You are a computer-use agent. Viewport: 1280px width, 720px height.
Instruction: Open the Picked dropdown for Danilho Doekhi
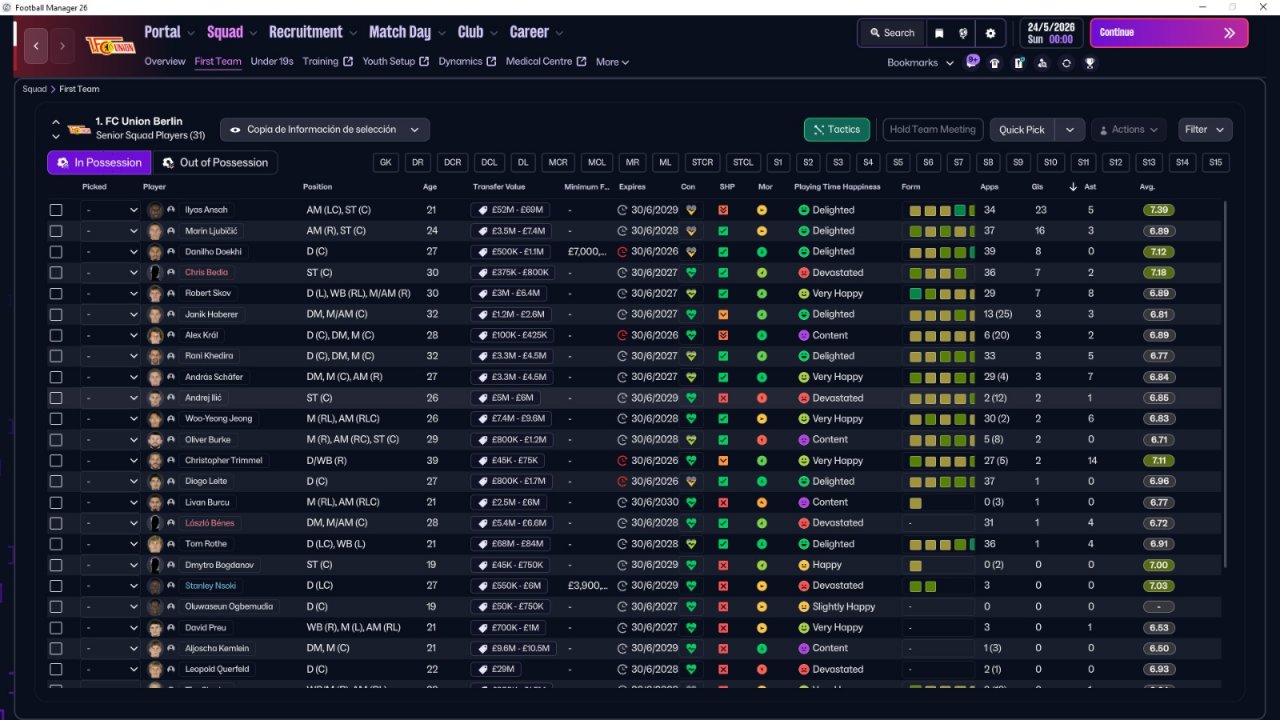coord(111,252)
